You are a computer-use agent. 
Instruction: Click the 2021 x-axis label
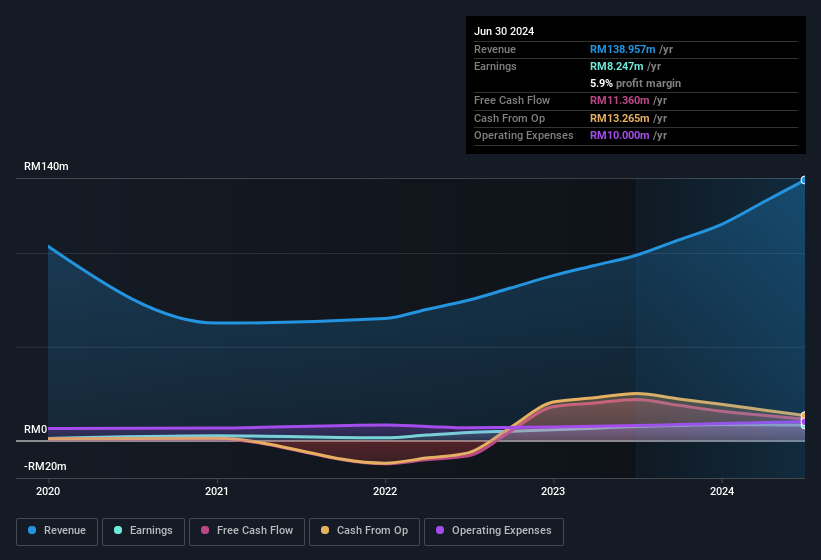click(217, 491)
